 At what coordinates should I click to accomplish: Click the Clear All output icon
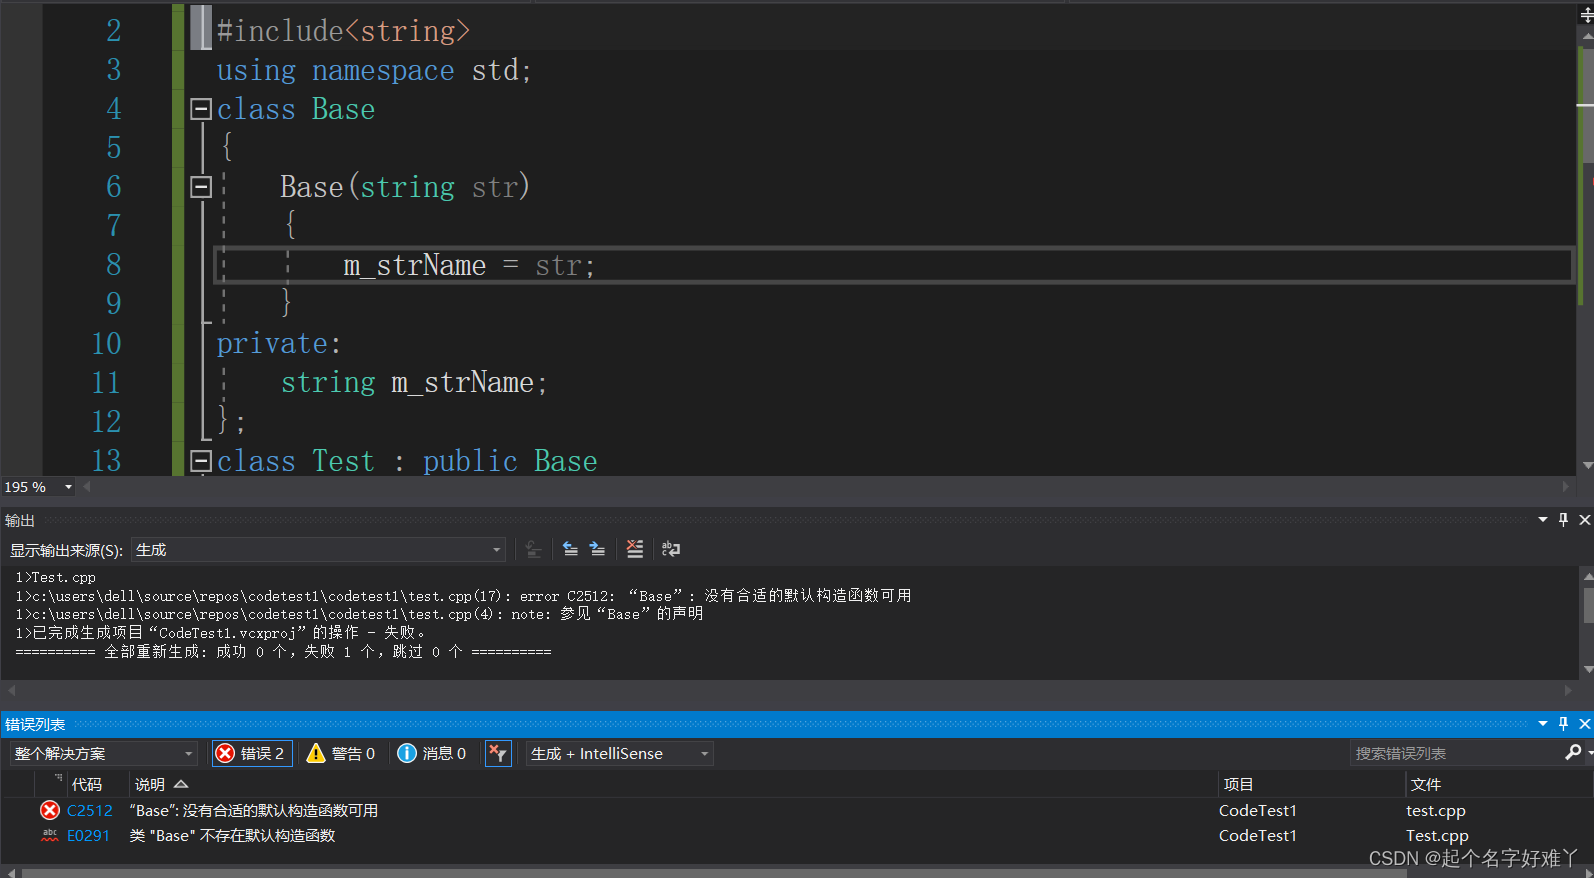635,549
